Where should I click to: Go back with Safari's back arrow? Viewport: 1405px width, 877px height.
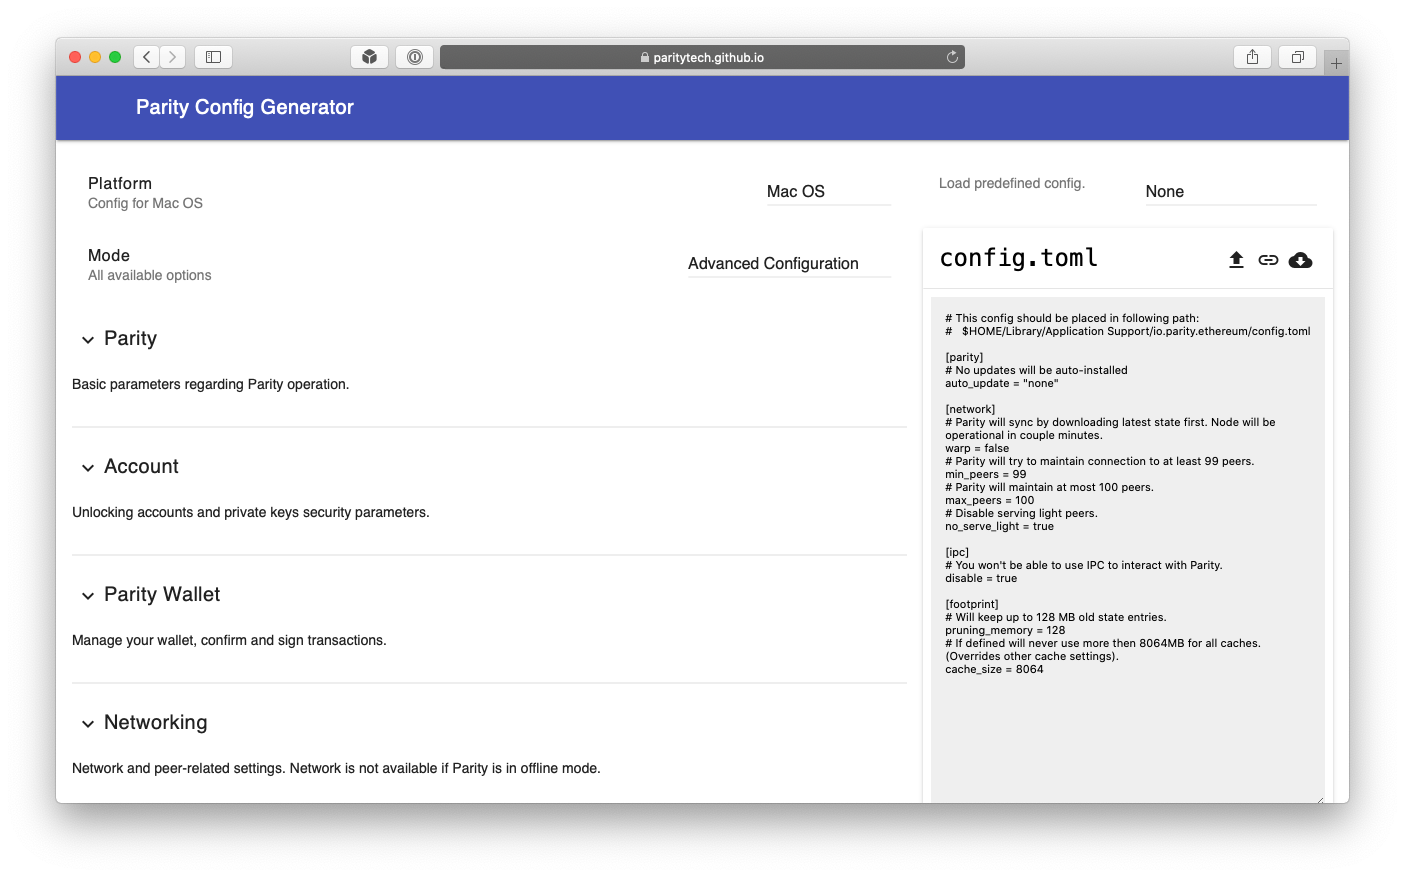(x=147, y=57)
